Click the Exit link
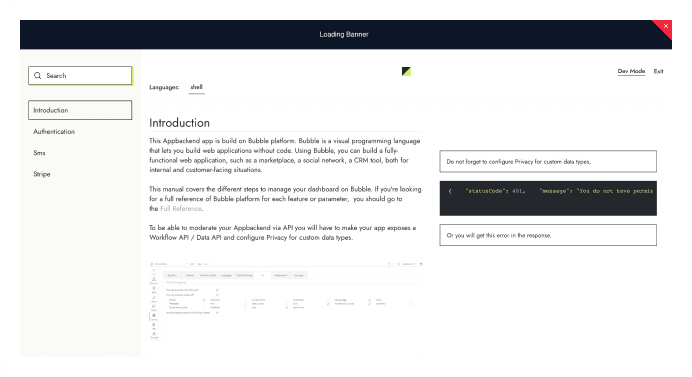692x377 pixels. point(658,71)
